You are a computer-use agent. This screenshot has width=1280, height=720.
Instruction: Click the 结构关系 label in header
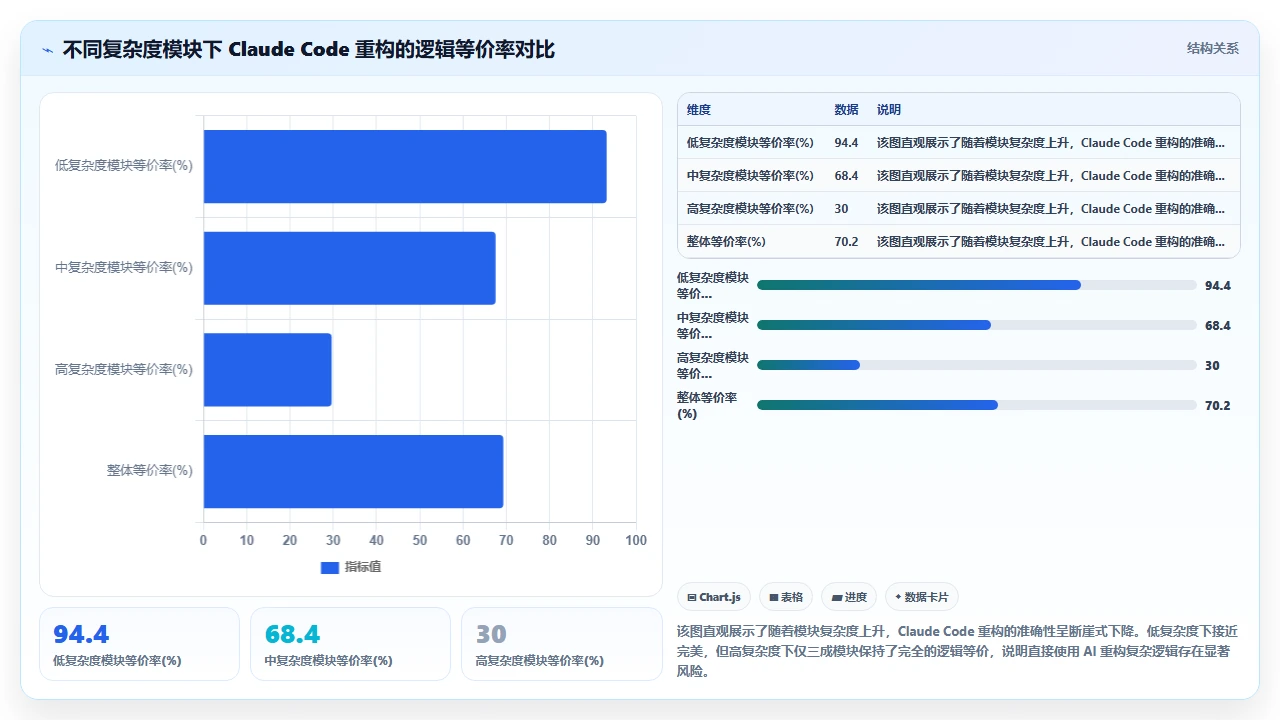1213,48
